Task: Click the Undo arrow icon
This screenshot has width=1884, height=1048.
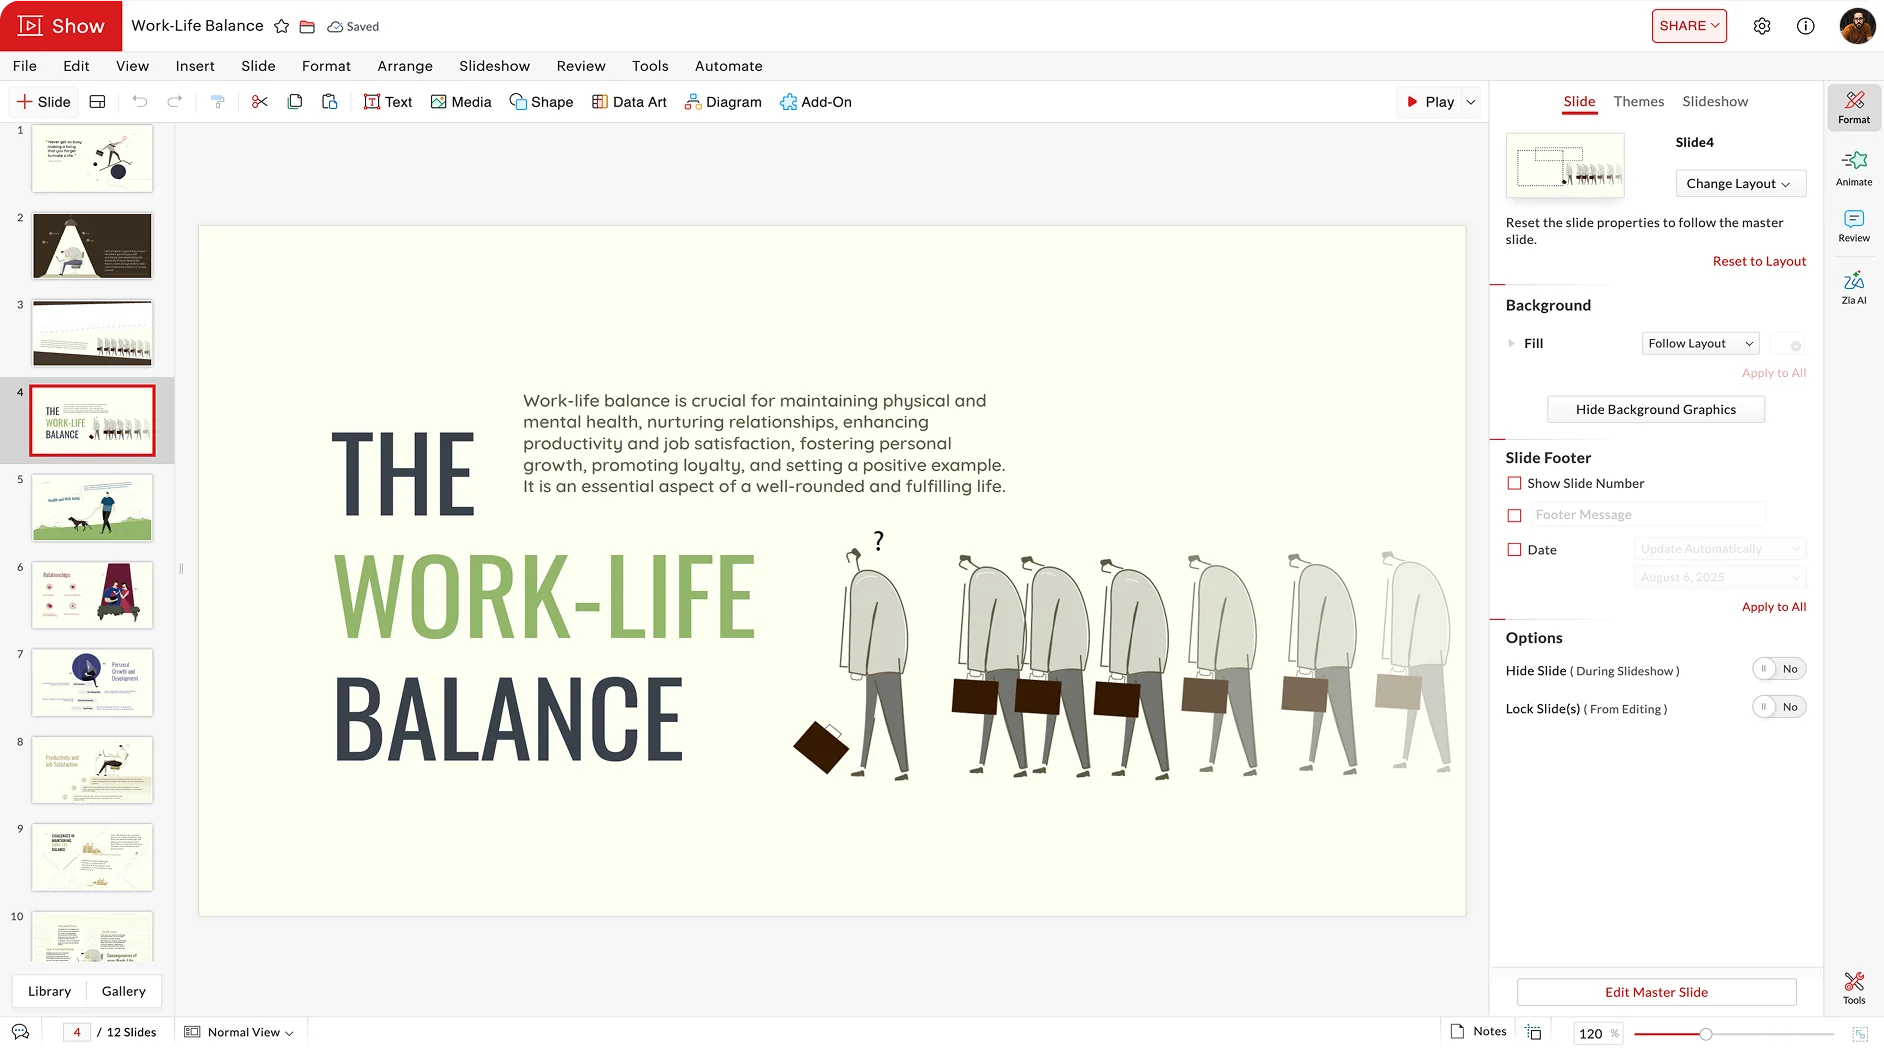Action: pyautogui.click(x=140, y=102)
